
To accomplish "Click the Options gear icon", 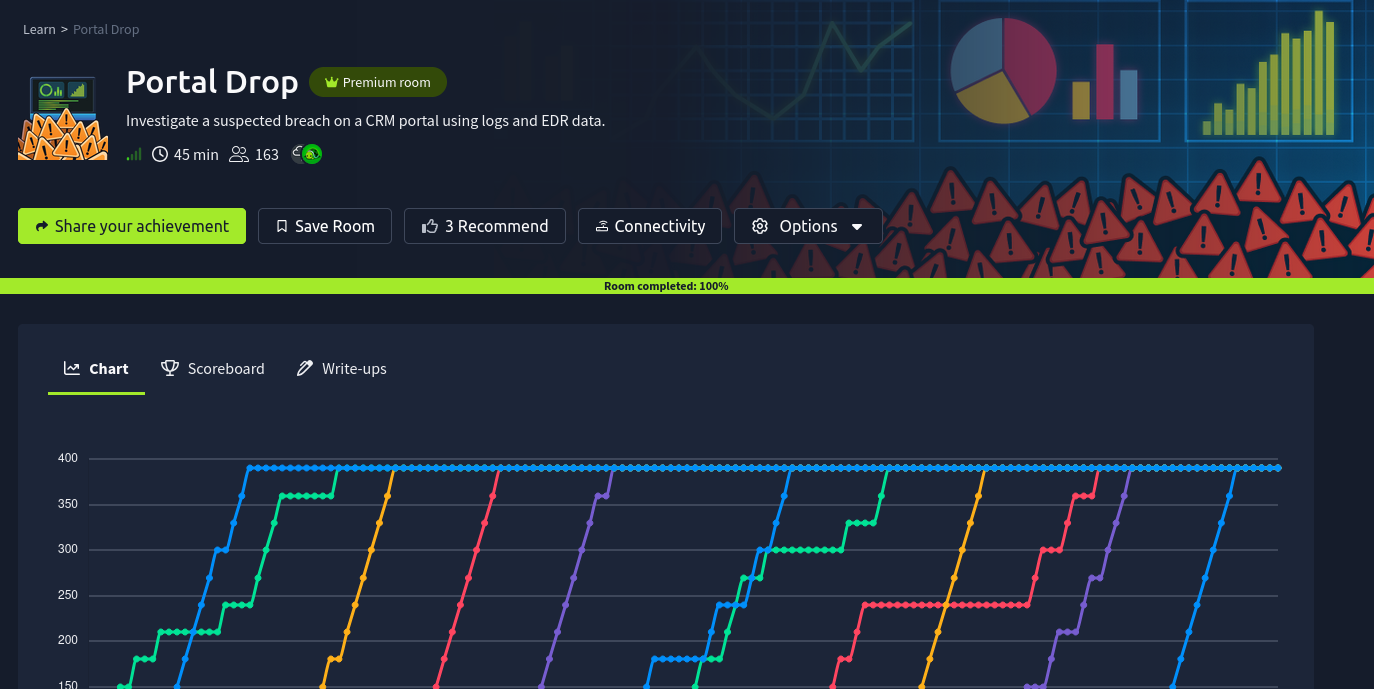I will pos(760,226).
